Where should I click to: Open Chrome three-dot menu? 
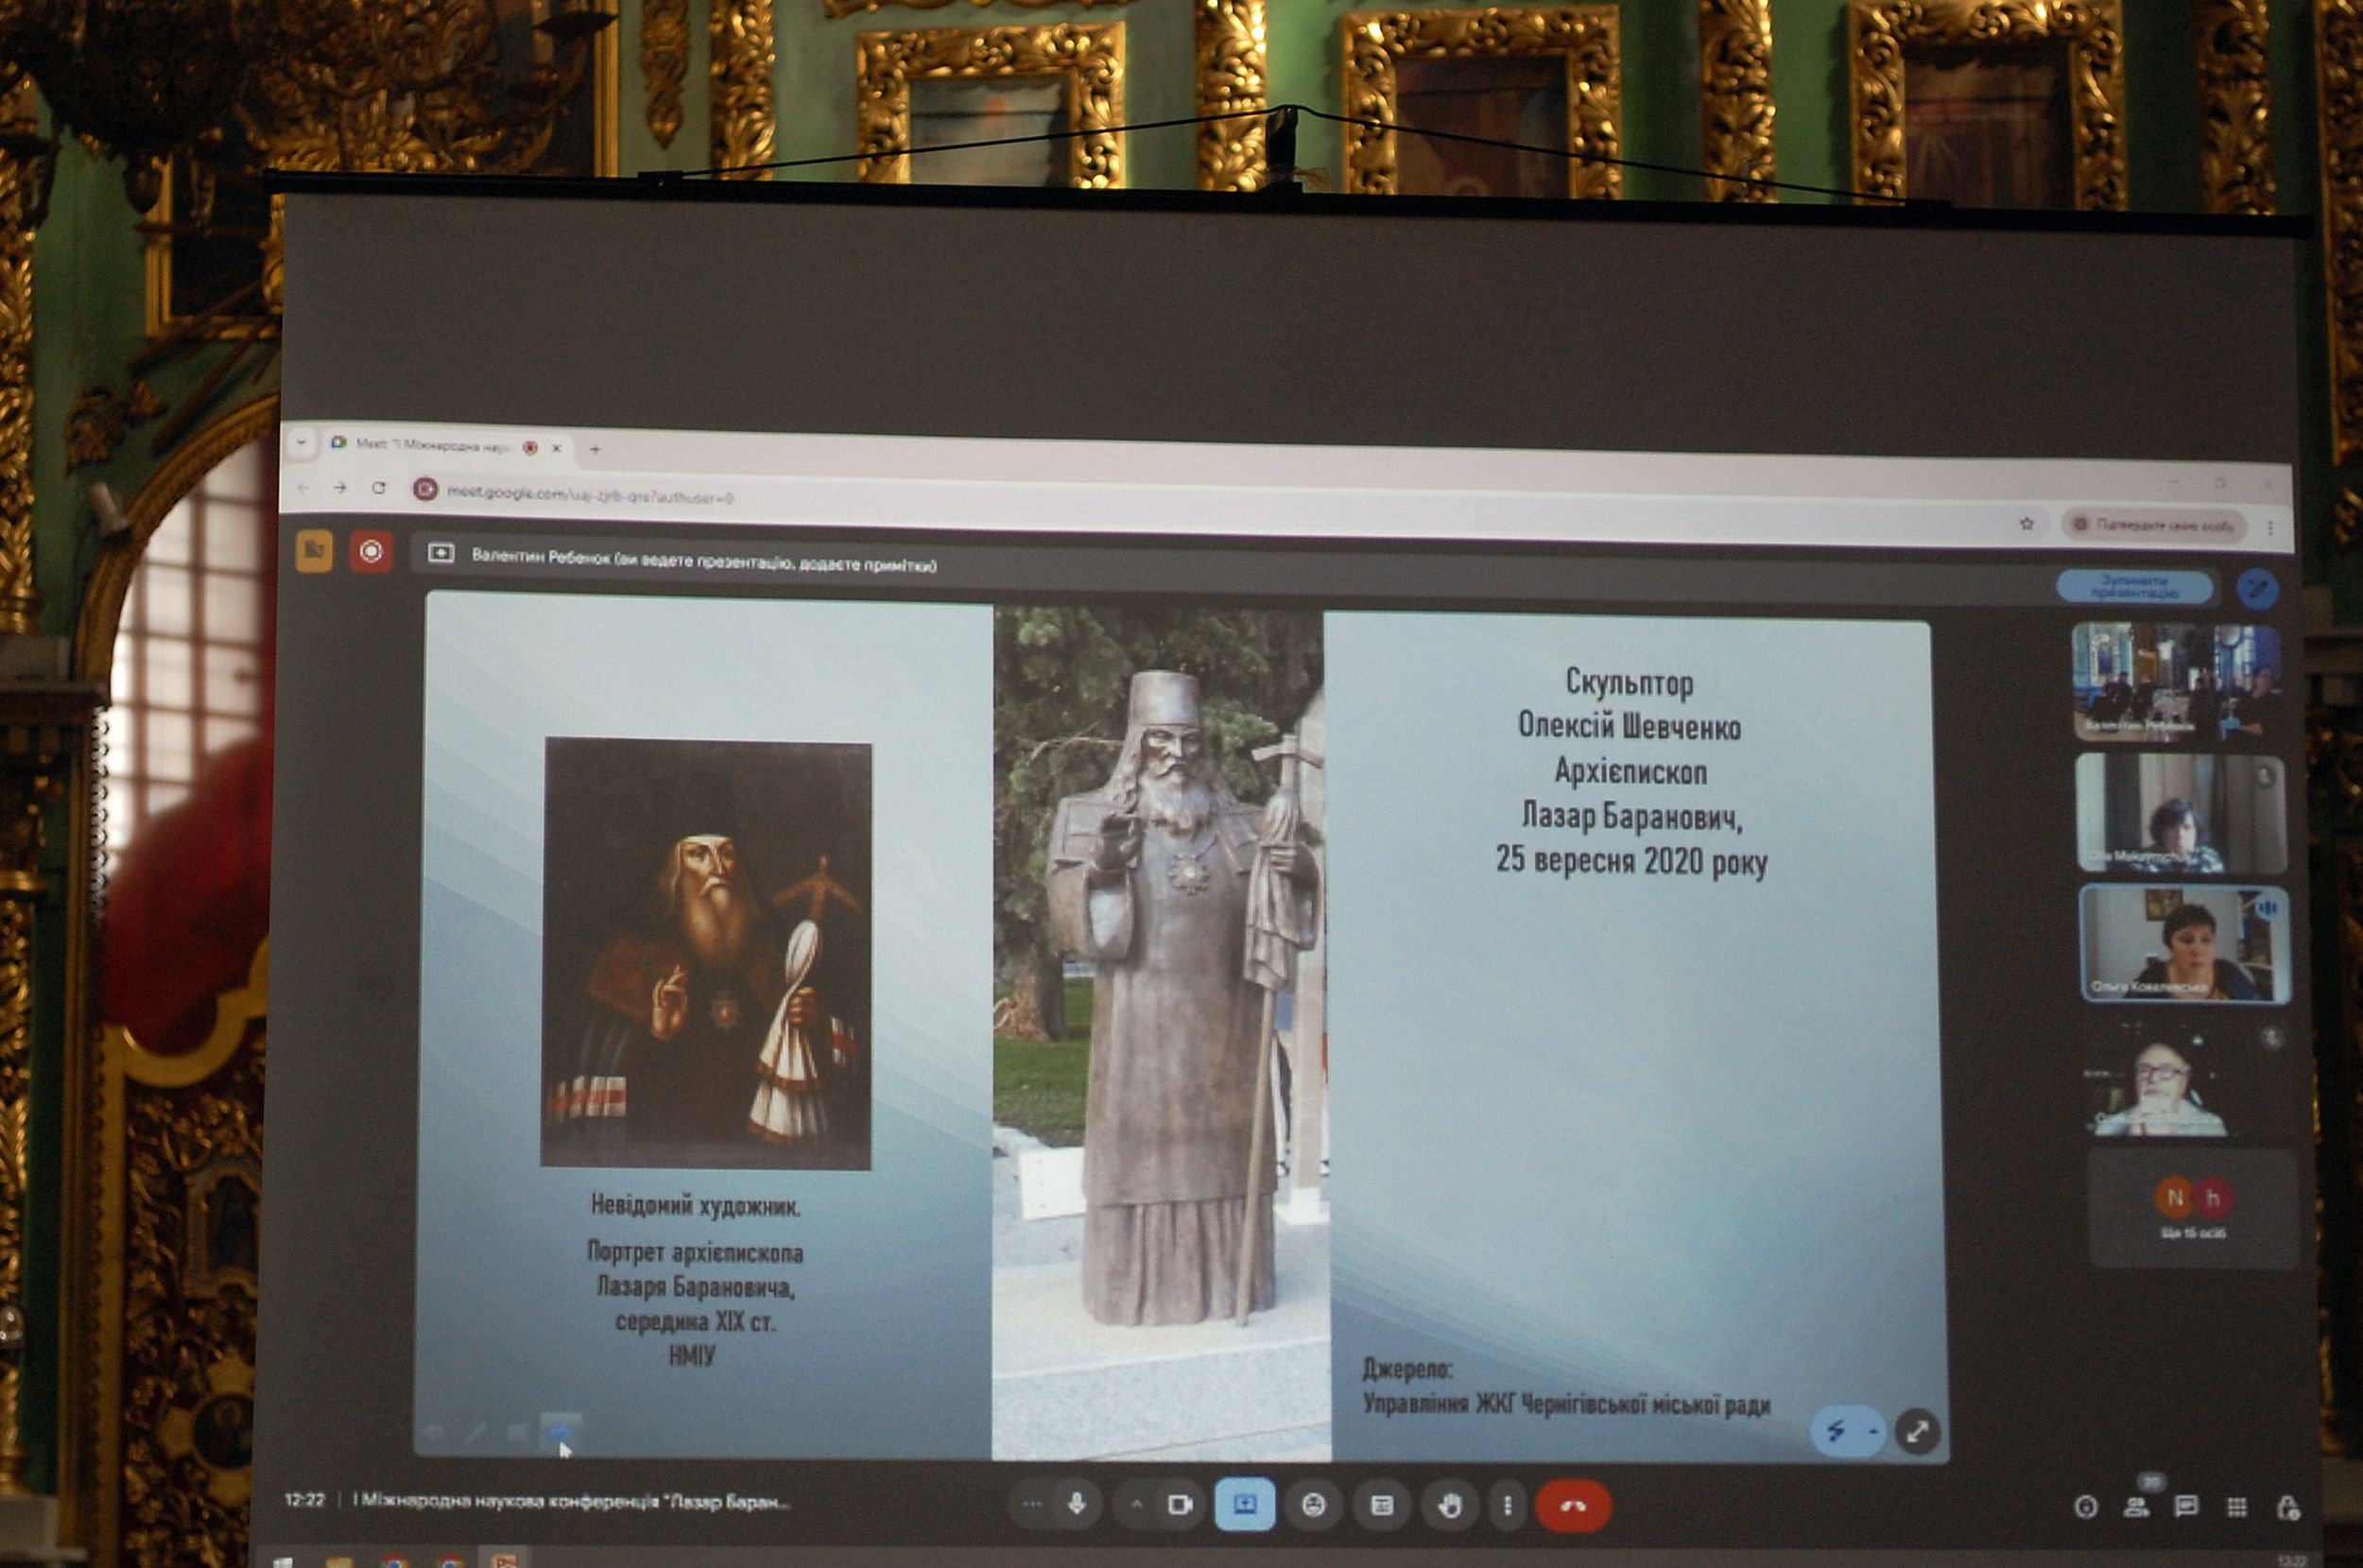(x=2271, y=527)
